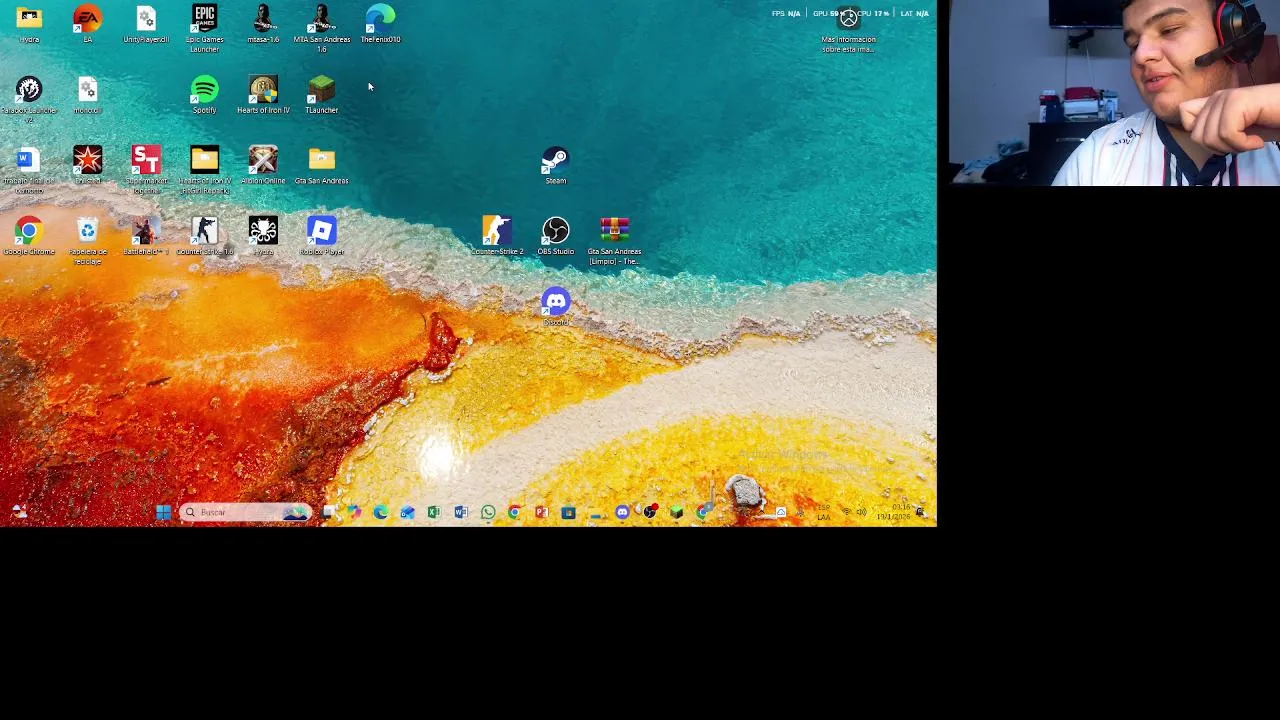Open Discord from the taskbar

[x=622, y=512]
